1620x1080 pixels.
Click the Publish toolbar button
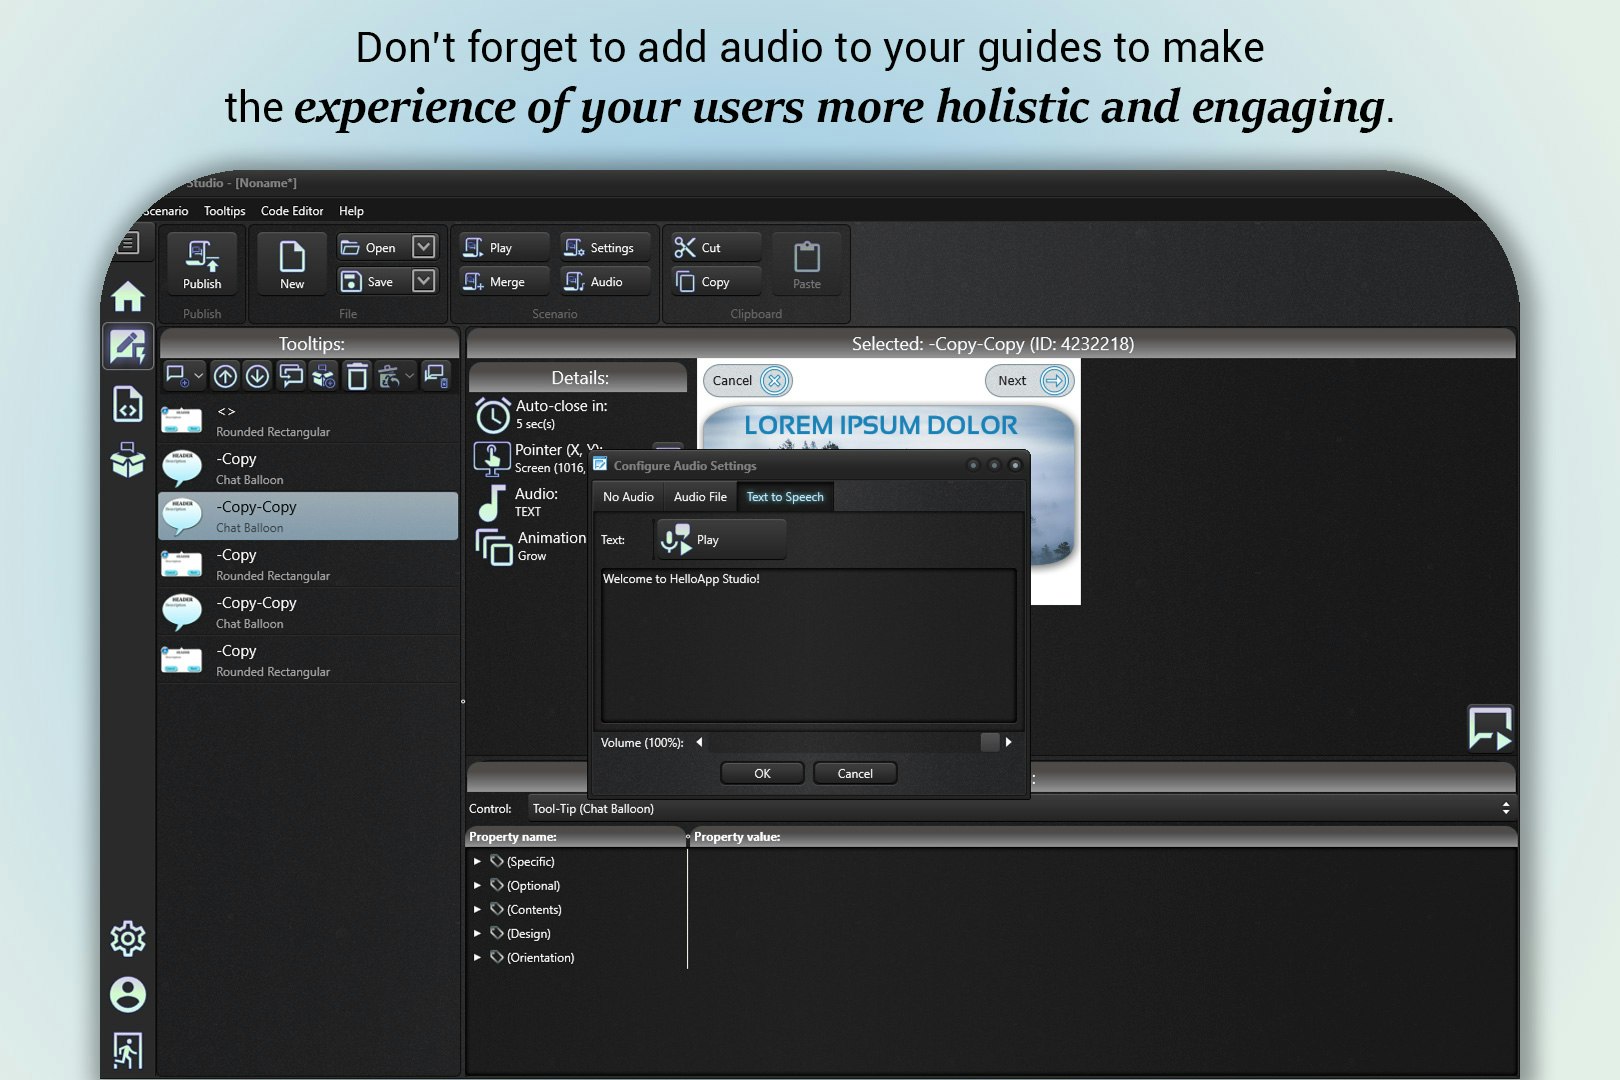pos(202,264)
